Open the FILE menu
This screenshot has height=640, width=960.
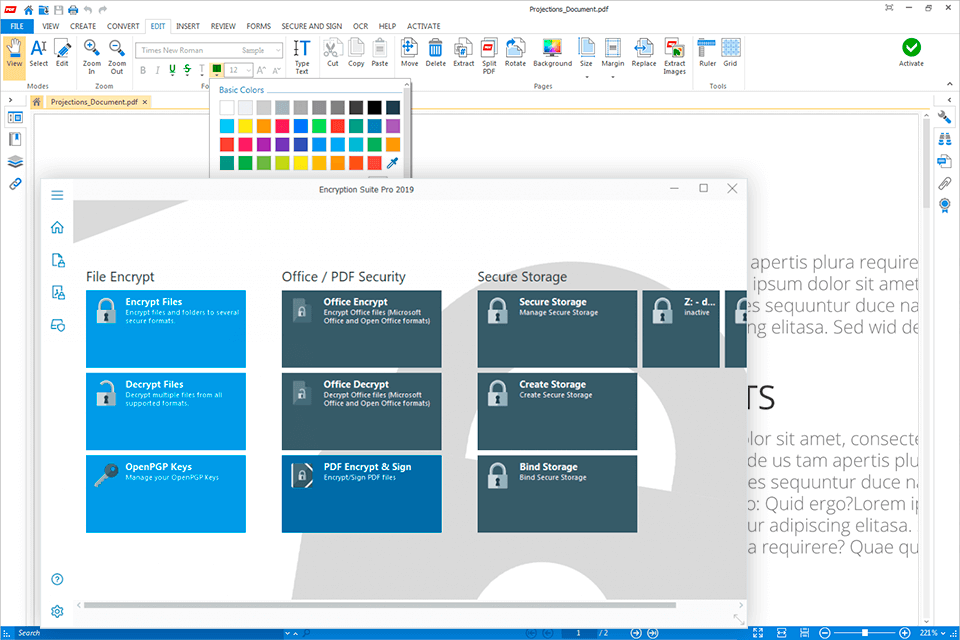pyautogui.click(x=17, y=25)
